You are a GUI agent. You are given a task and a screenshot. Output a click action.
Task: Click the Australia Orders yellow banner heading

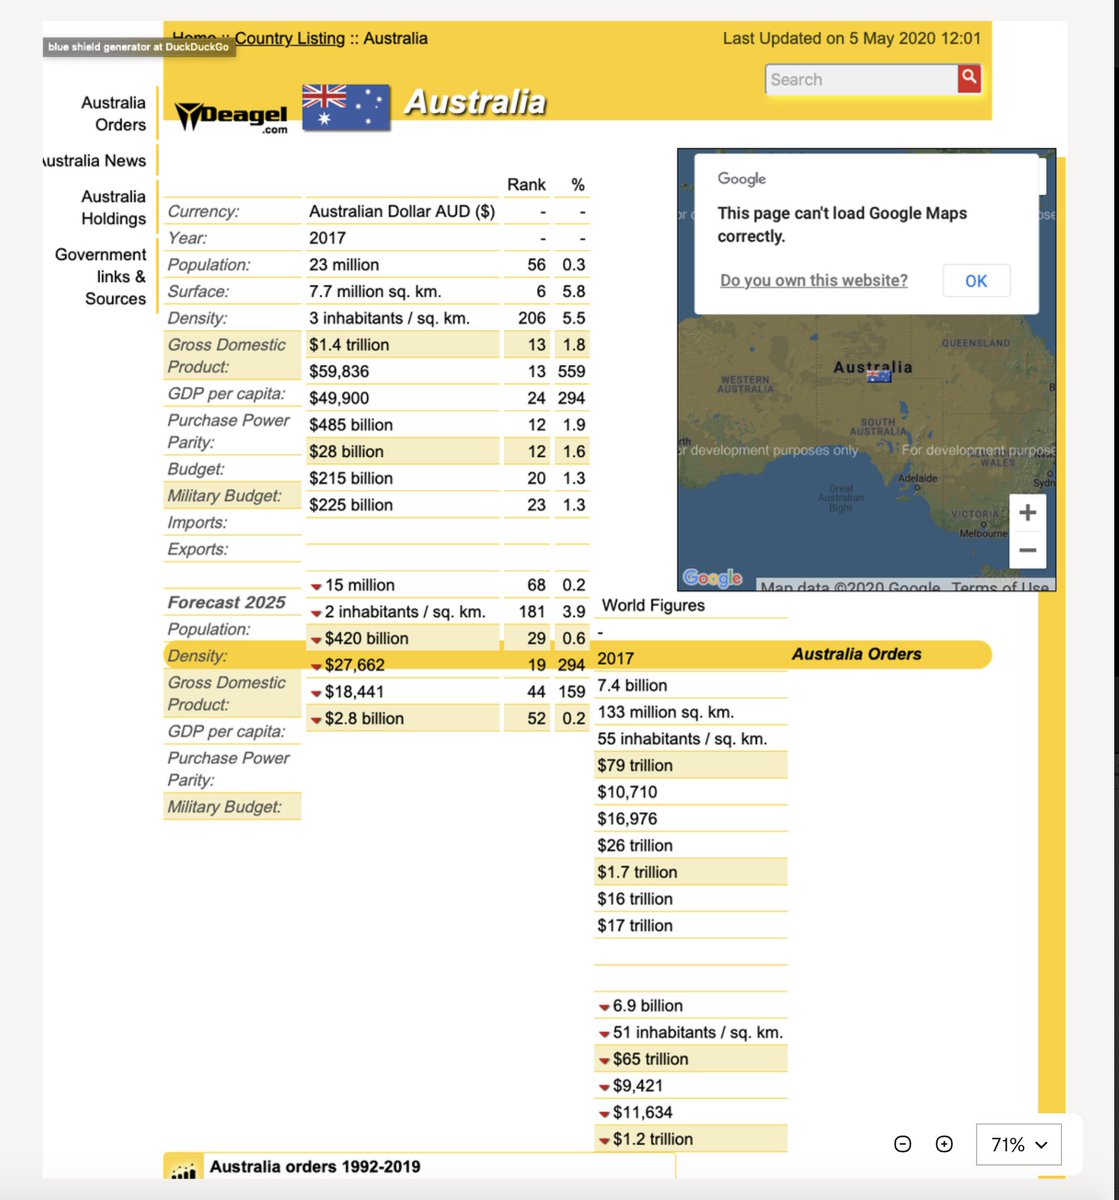tap(857, 654)
